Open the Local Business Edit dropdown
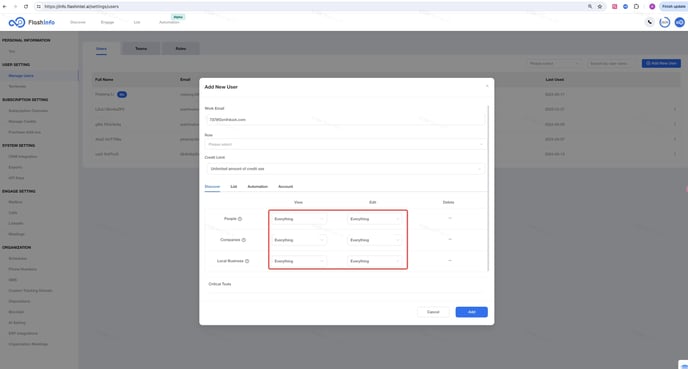 pos(374,261)
